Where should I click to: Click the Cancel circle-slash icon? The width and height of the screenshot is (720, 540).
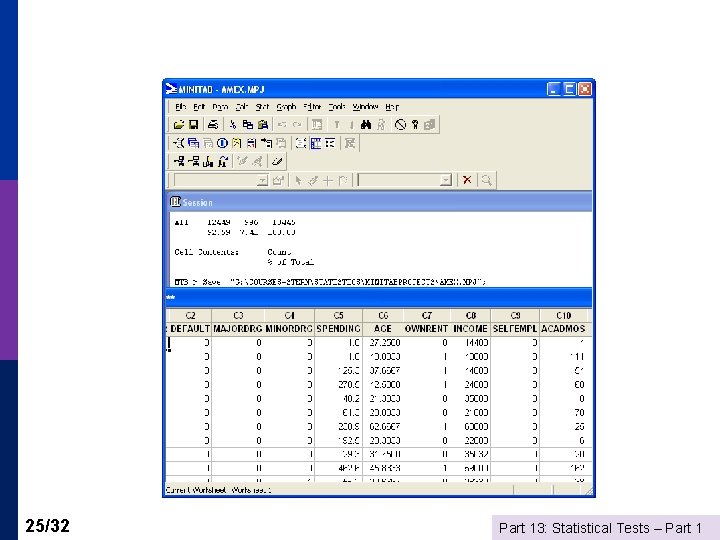pos(400,124)
